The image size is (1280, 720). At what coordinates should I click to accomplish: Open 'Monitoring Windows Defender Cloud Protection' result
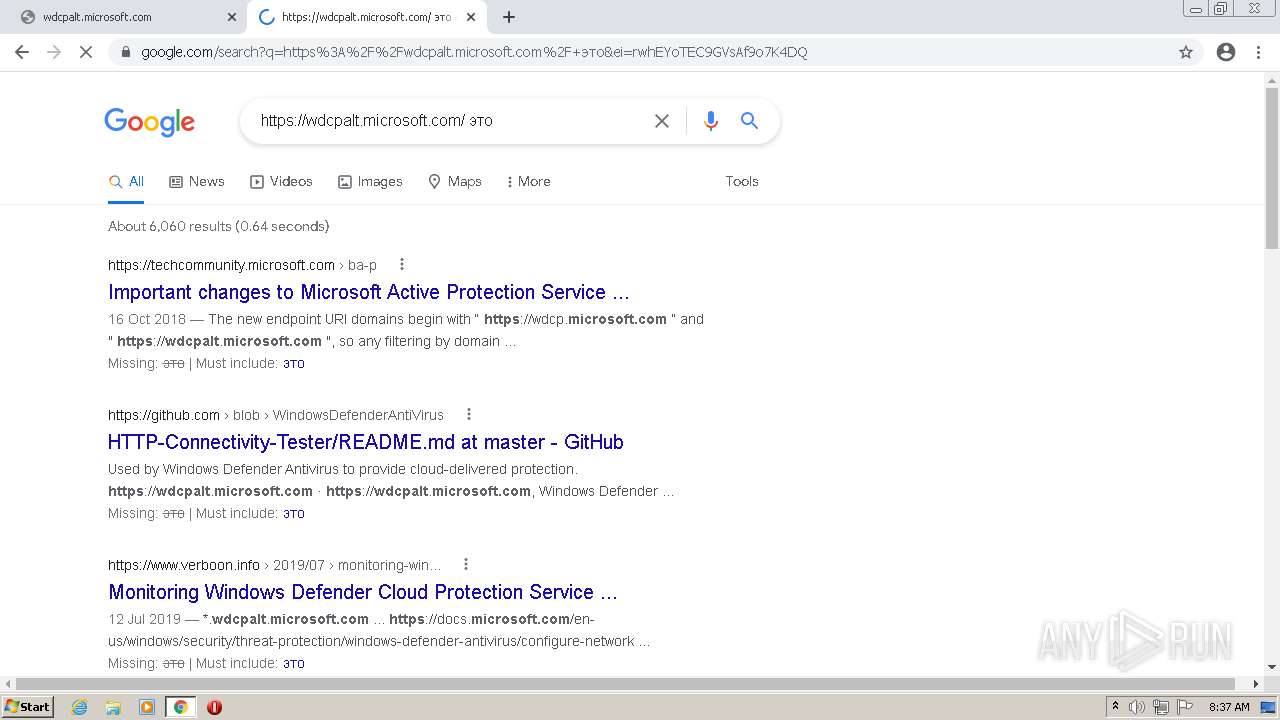point(363,592)
